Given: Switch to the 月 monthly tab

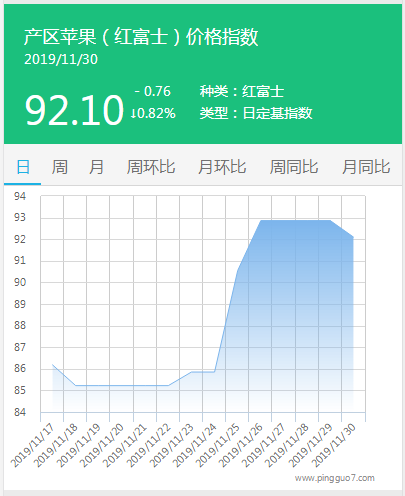Looking at the screenshot, I should pyautogui.click(x=96, y=167).
